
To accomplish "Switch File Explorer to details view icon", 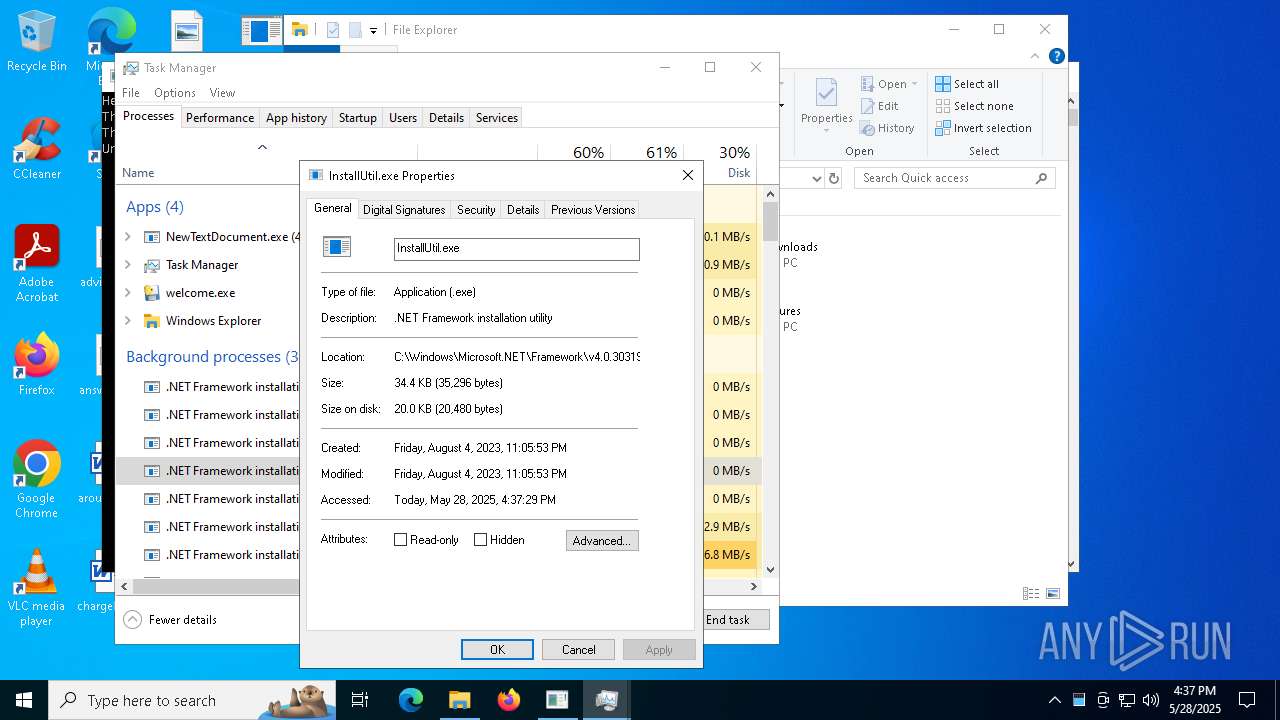I will point(1031,593).
